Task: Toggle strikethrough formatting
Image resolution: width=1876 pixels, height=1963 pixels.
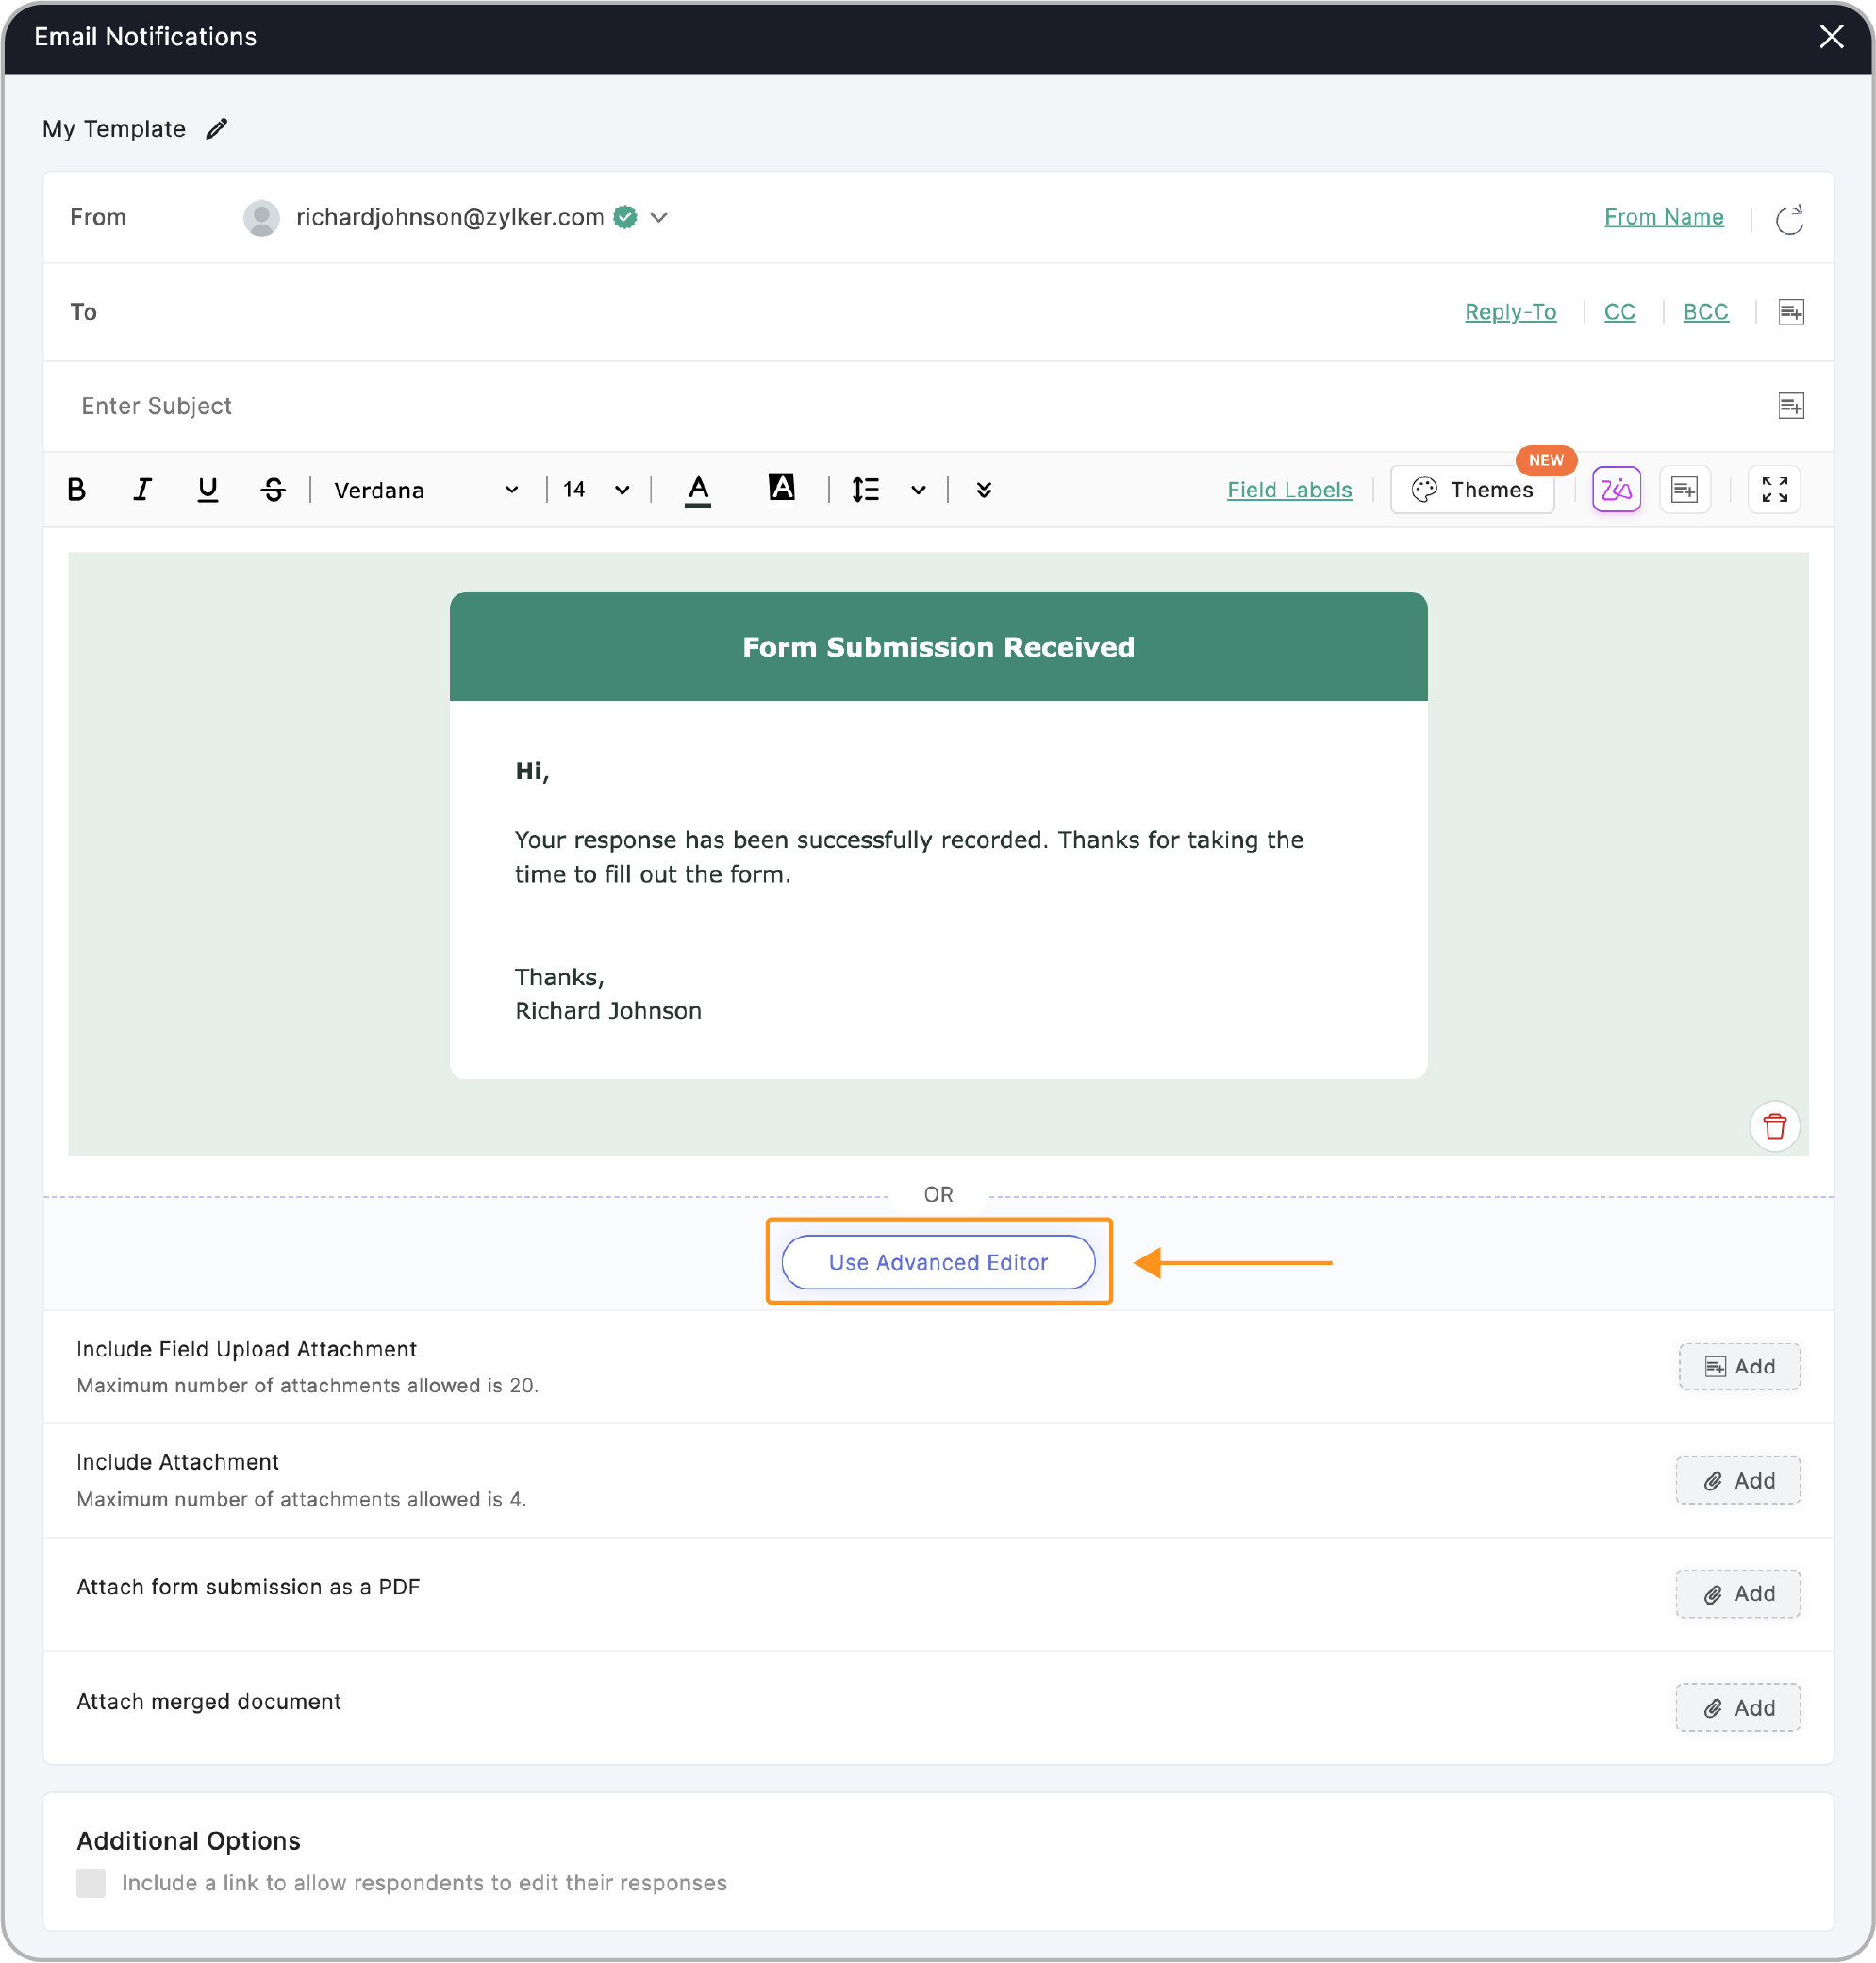Action: pyautogui.click(x=273, y=490)
